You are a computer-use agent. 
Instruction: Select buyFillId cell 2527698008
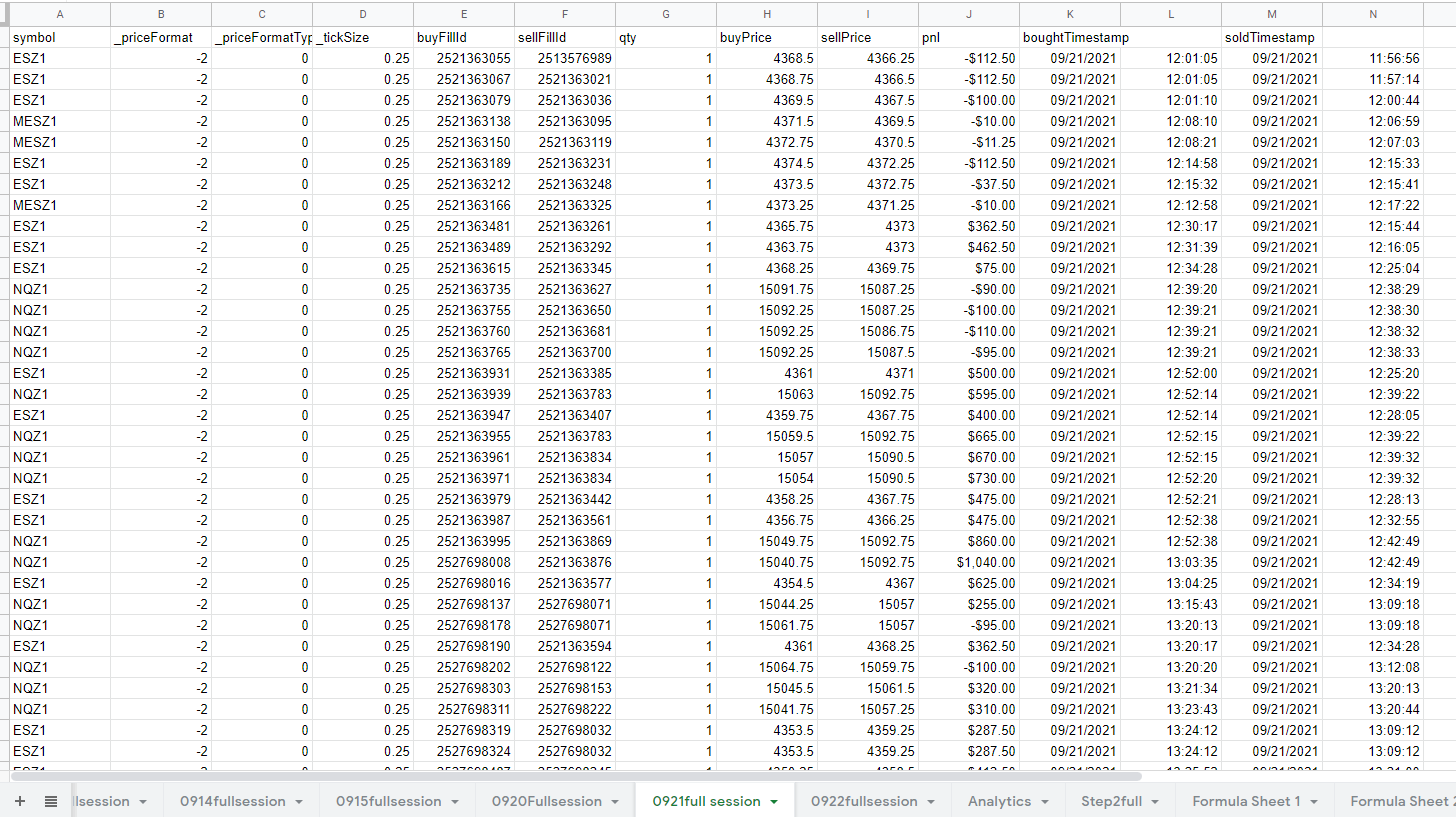pos(464,562)
